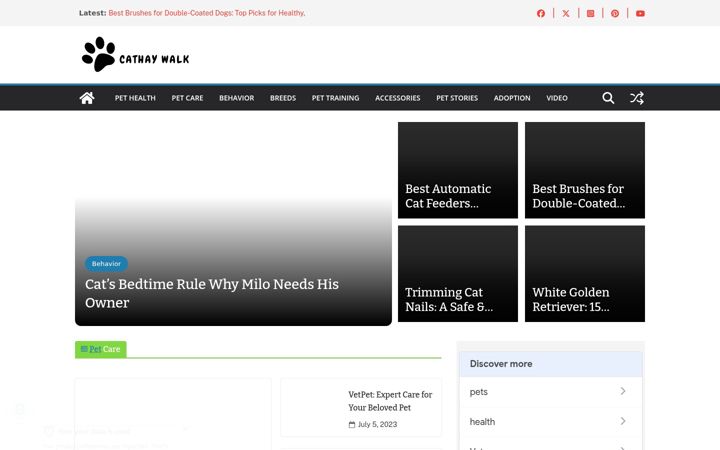Open Pet Stories in the navigation bar

tap(457, 98)
